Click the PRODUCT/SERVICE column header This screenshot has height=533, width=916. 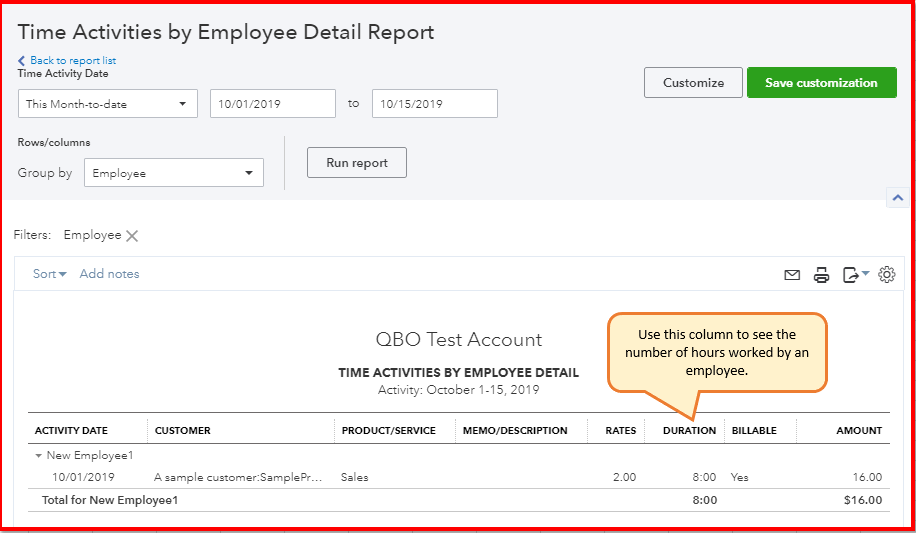pyautogui.click(x=388, y=430)
